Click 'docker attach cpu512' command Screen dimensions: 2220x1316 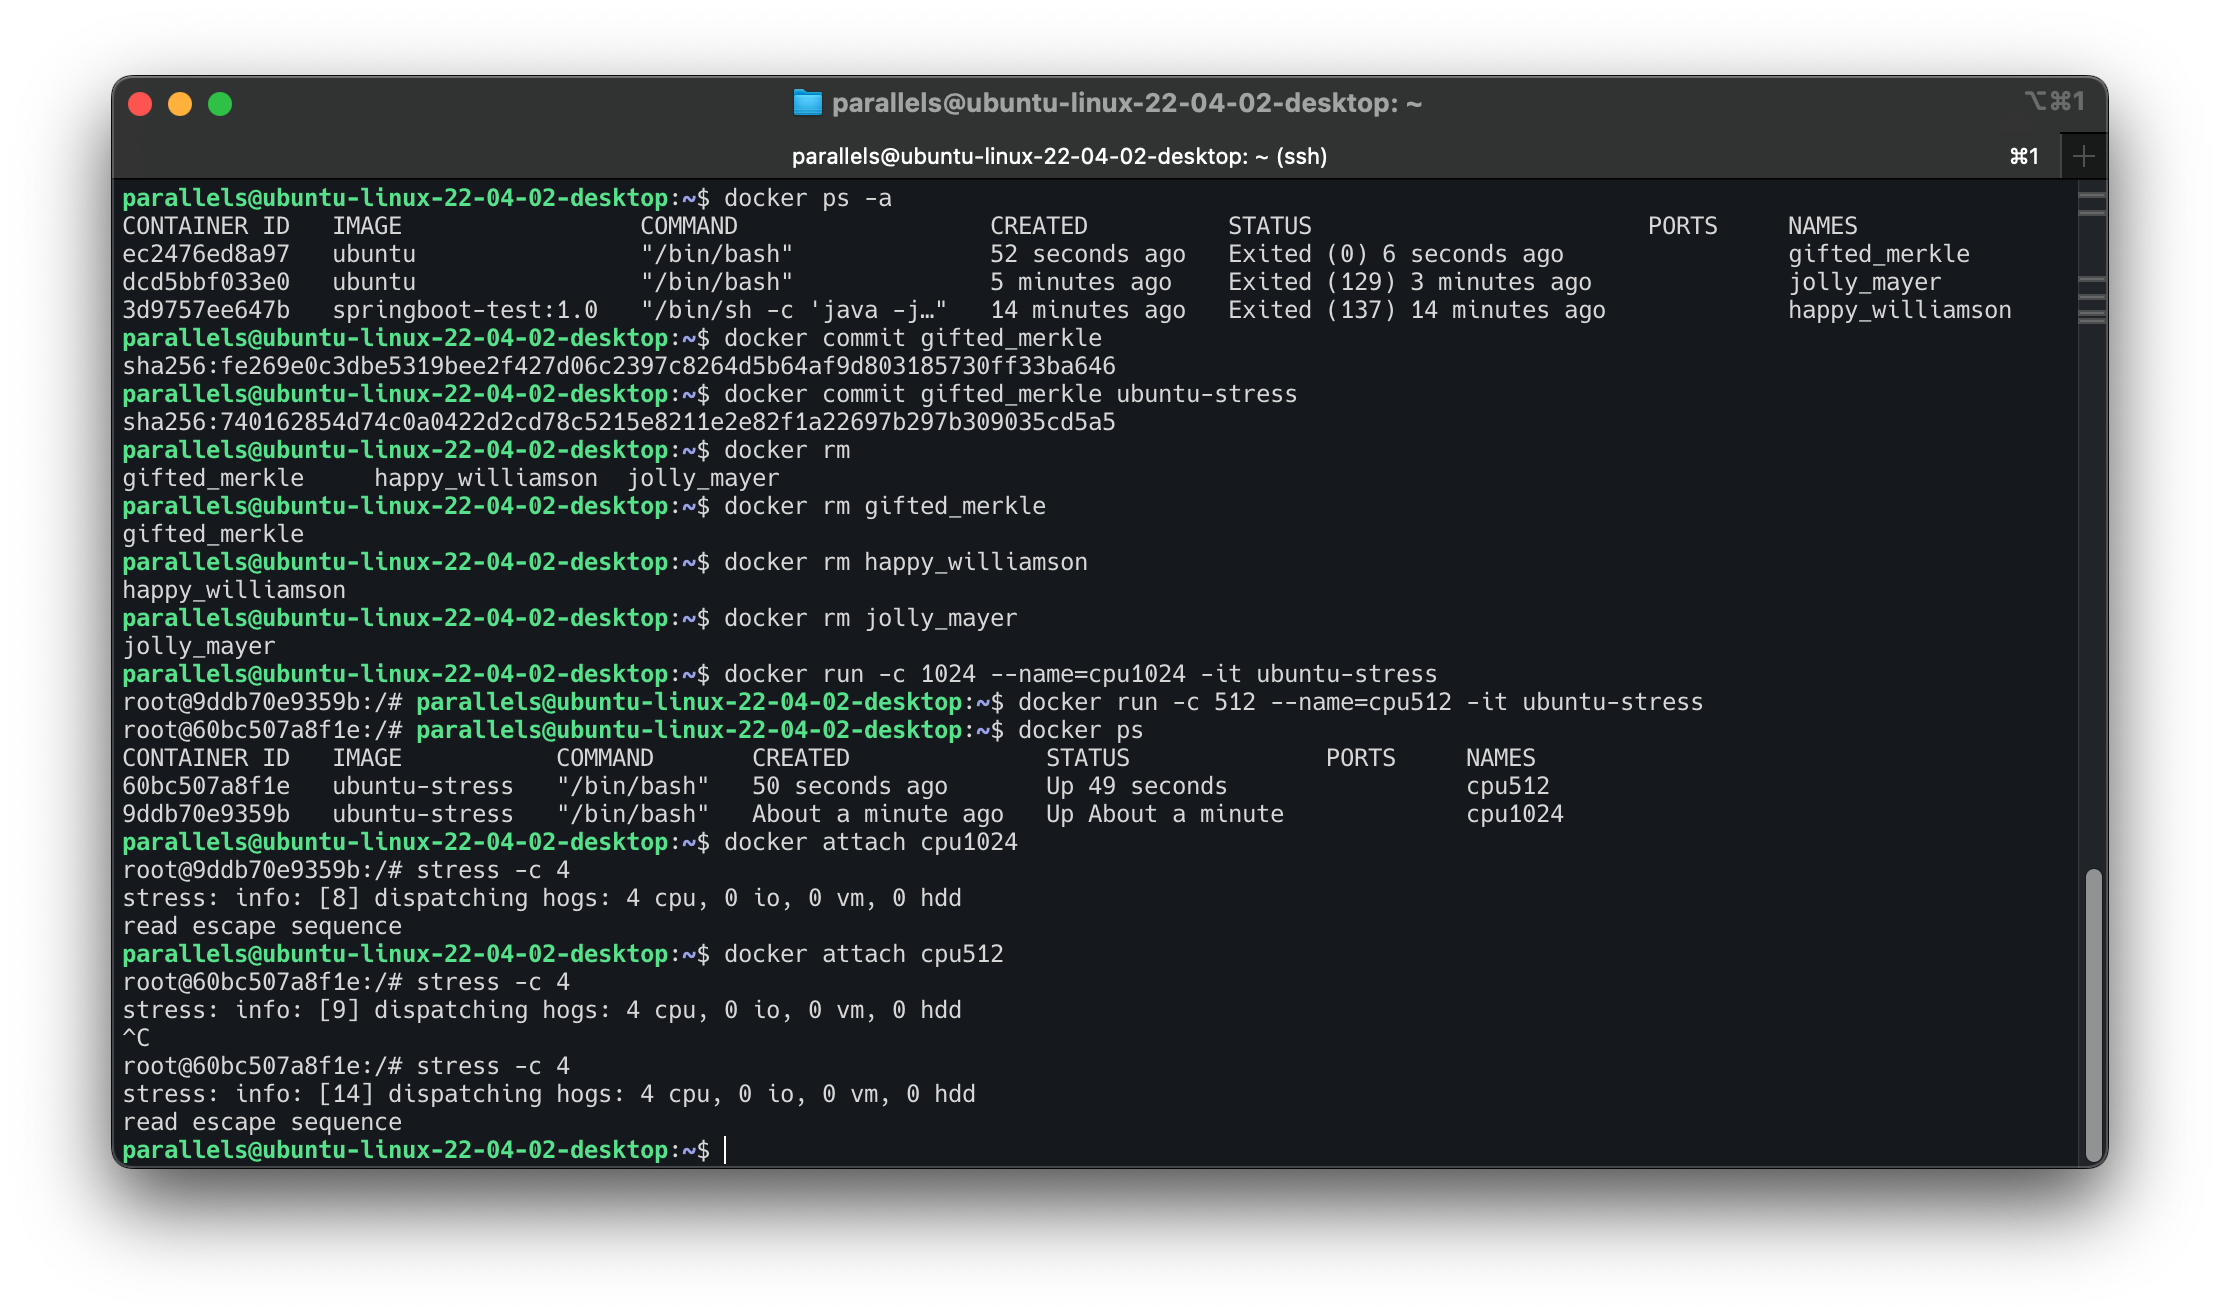click(x=863, y=954)
